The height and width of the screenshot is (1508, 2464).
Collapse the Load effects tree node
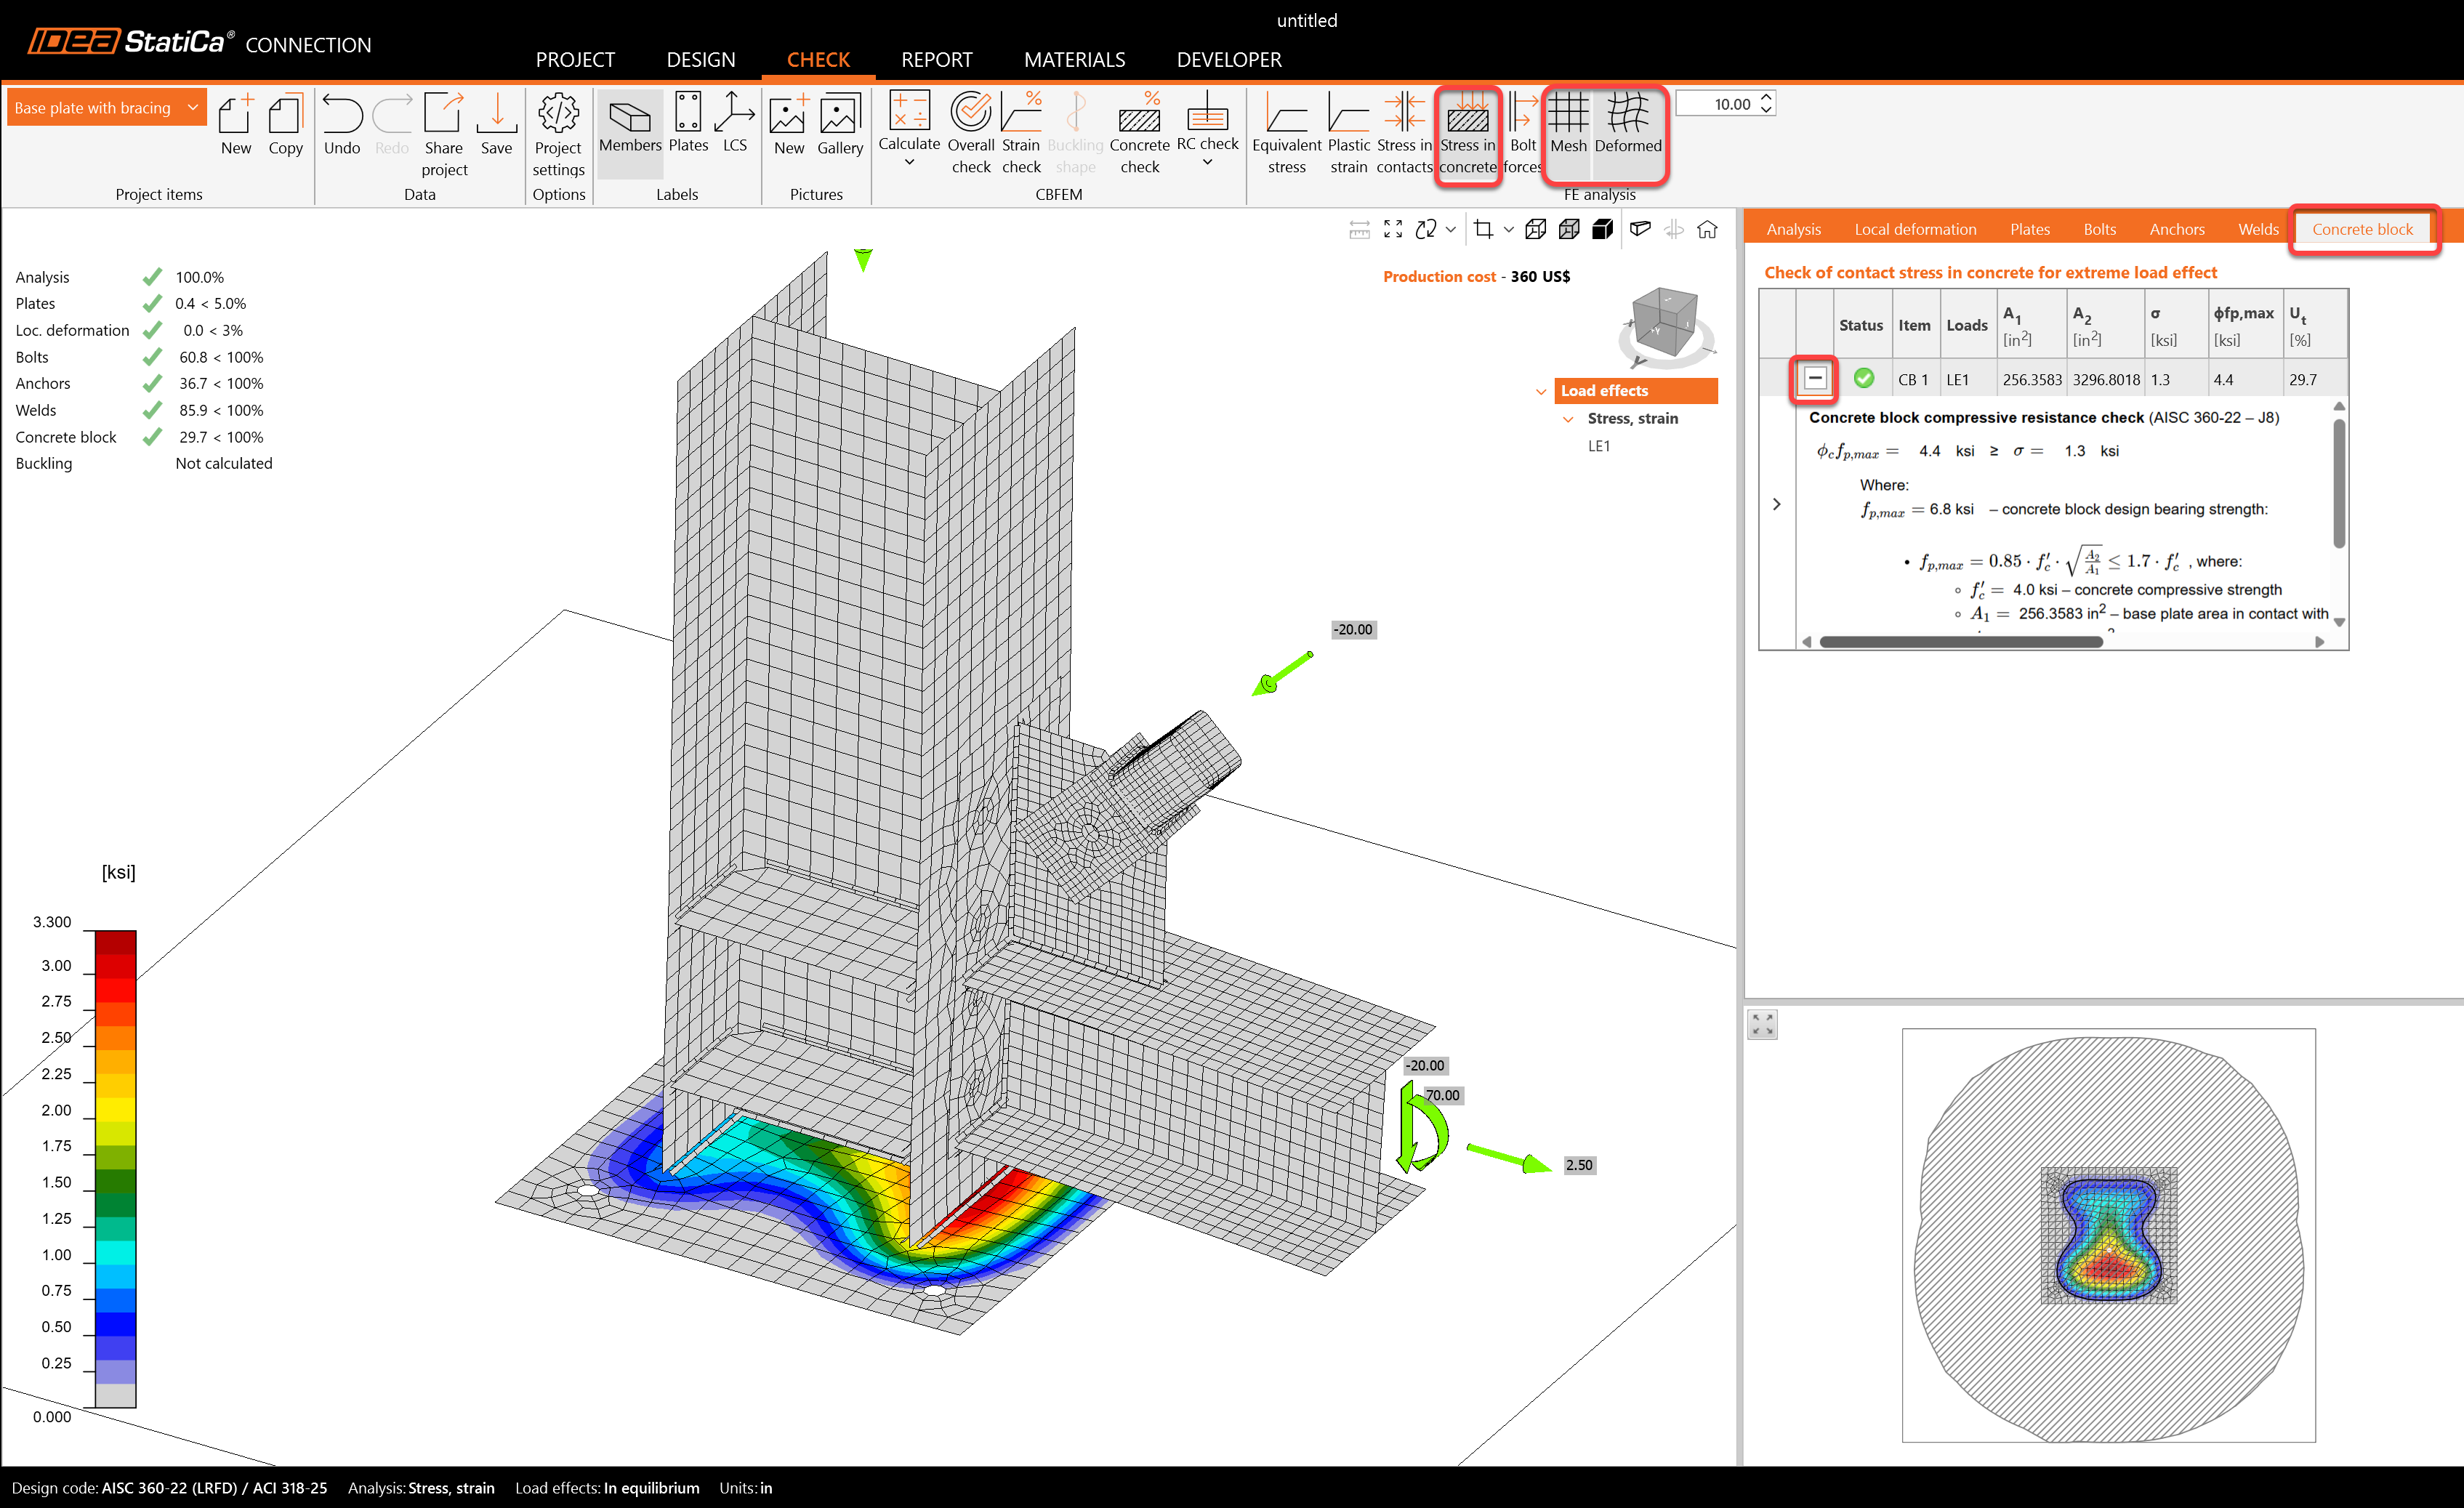click(1541, 391)
